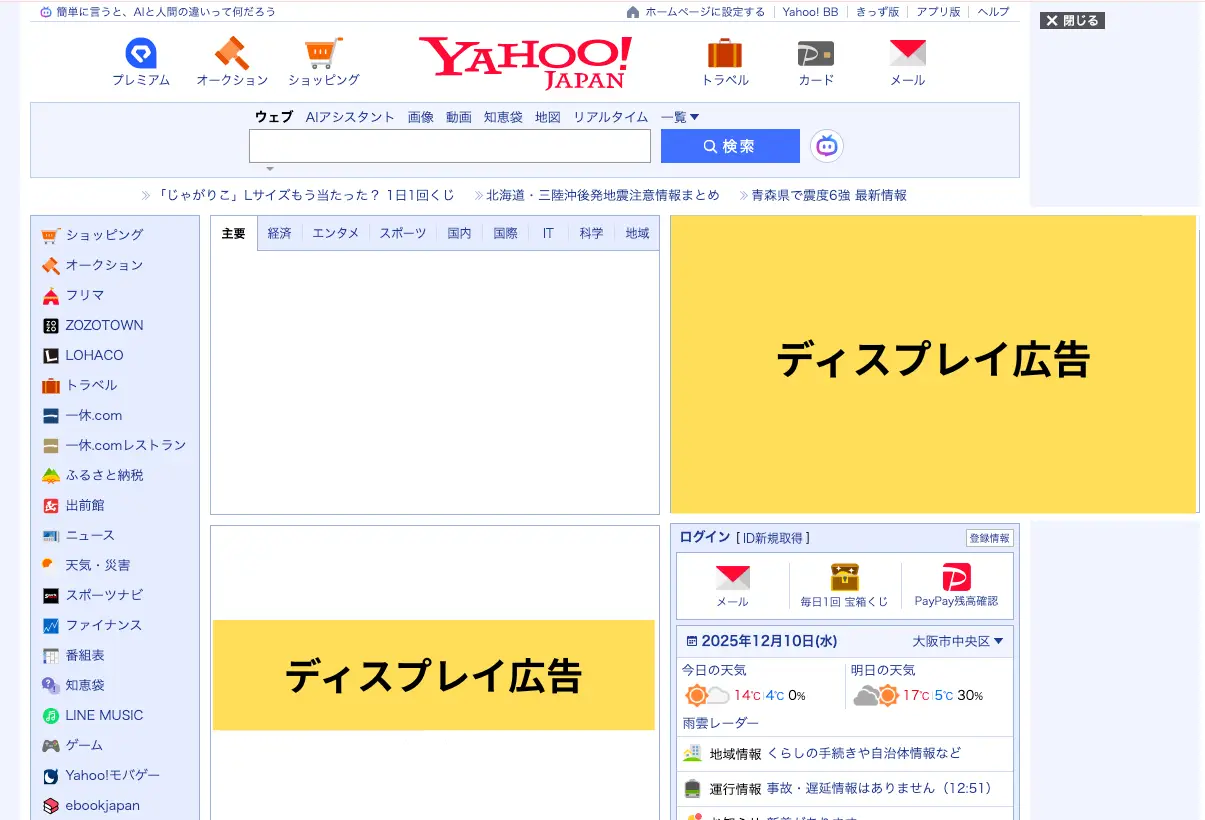Open the AI assistant robot icon beside search
This screenshot has width=1205, height=820.
(x=826, y=146)
